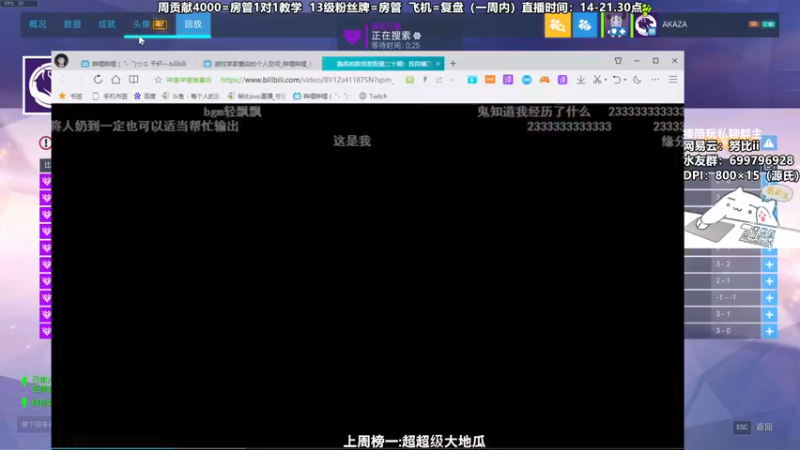Click the orange find-group icon
Image resolution: width=800 pixels, height=450 pixels.
[557, 24]
